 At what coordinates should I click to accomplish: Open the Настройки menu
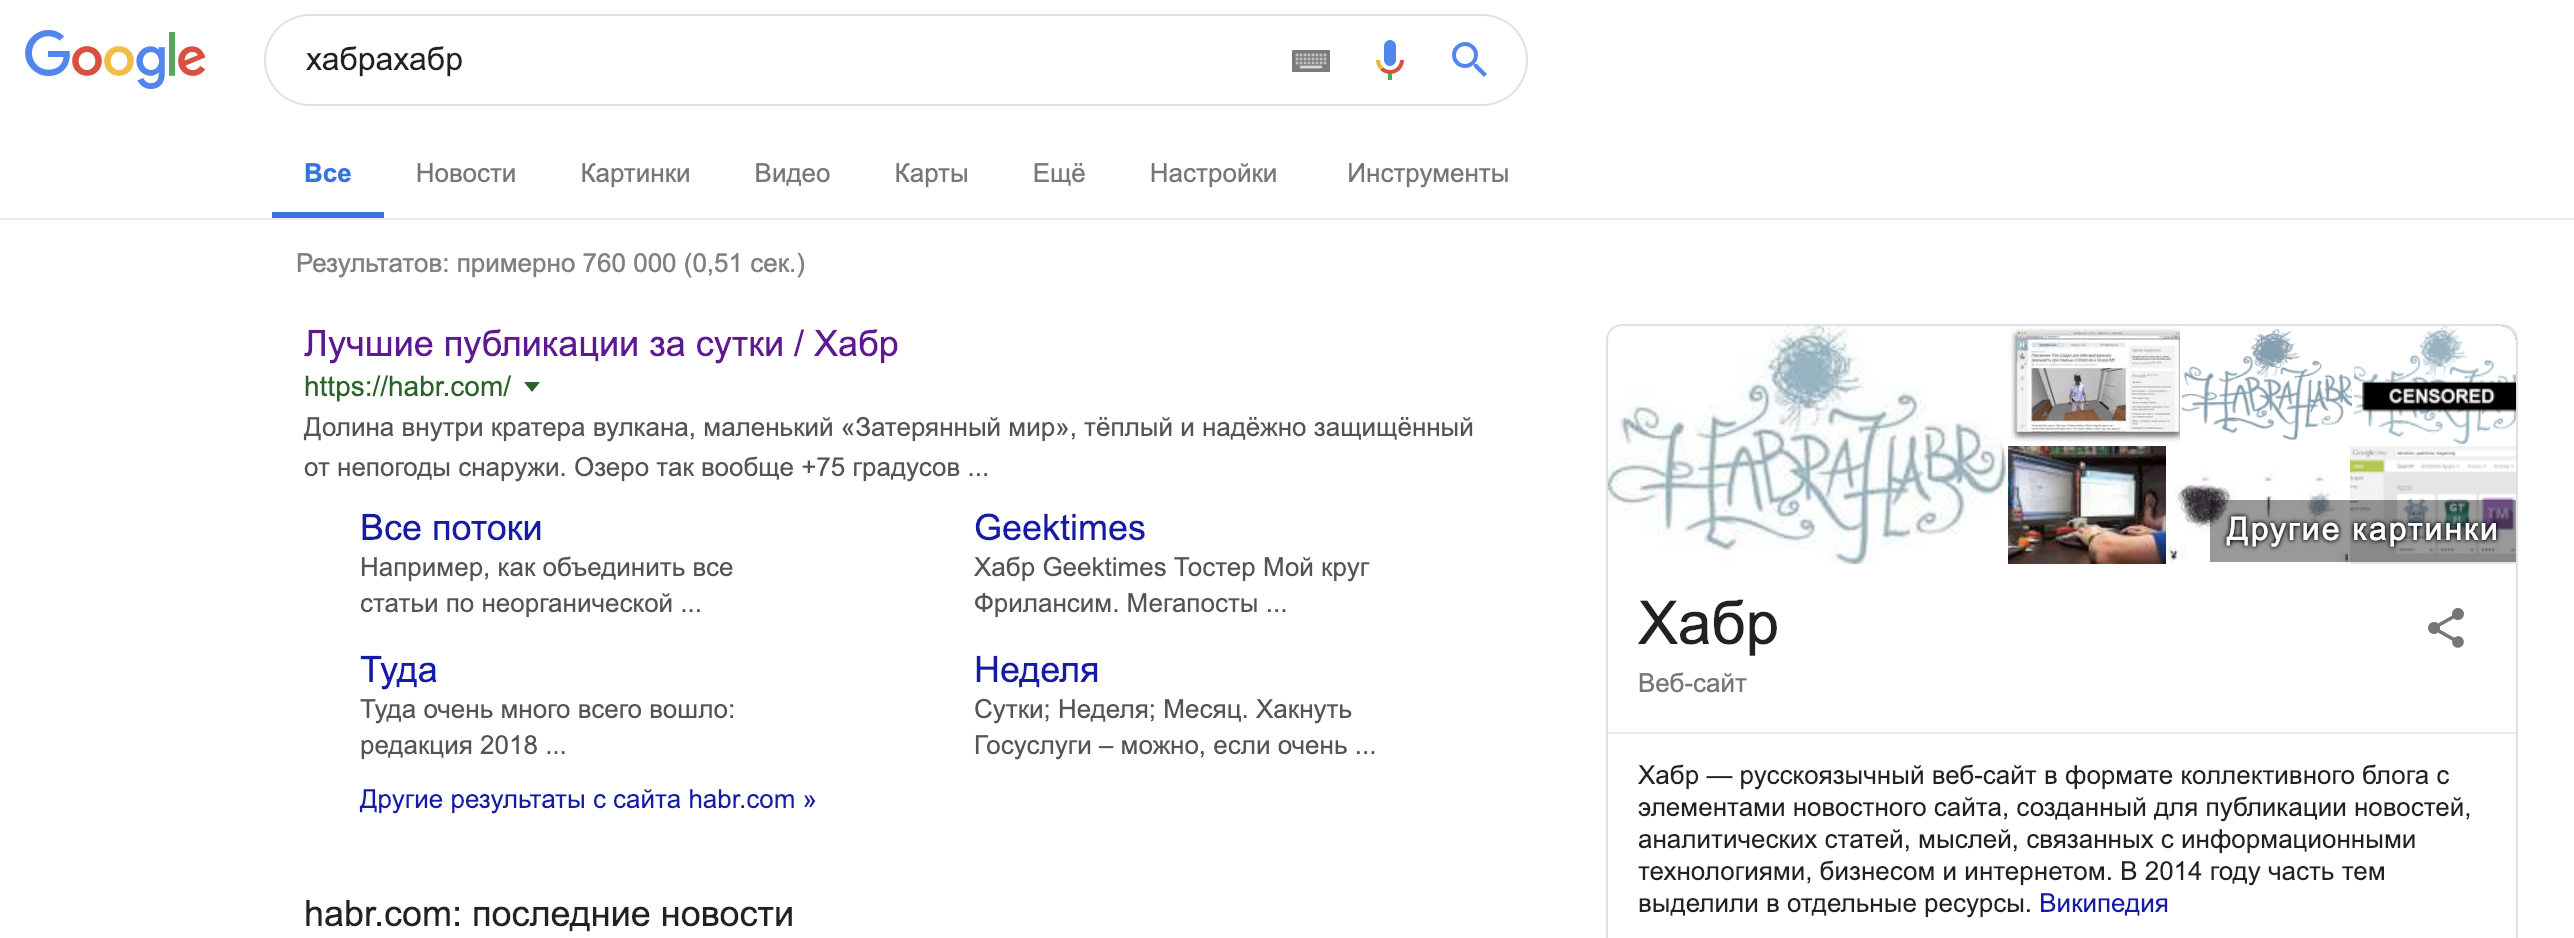point(1213,173)
